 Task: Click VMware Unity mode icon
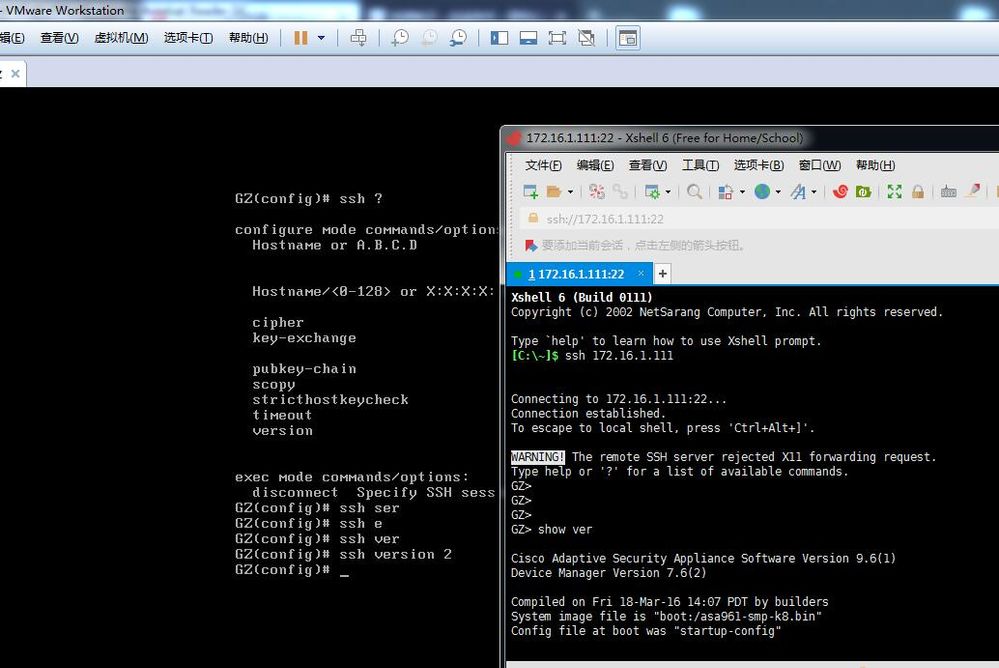[586, 38]
